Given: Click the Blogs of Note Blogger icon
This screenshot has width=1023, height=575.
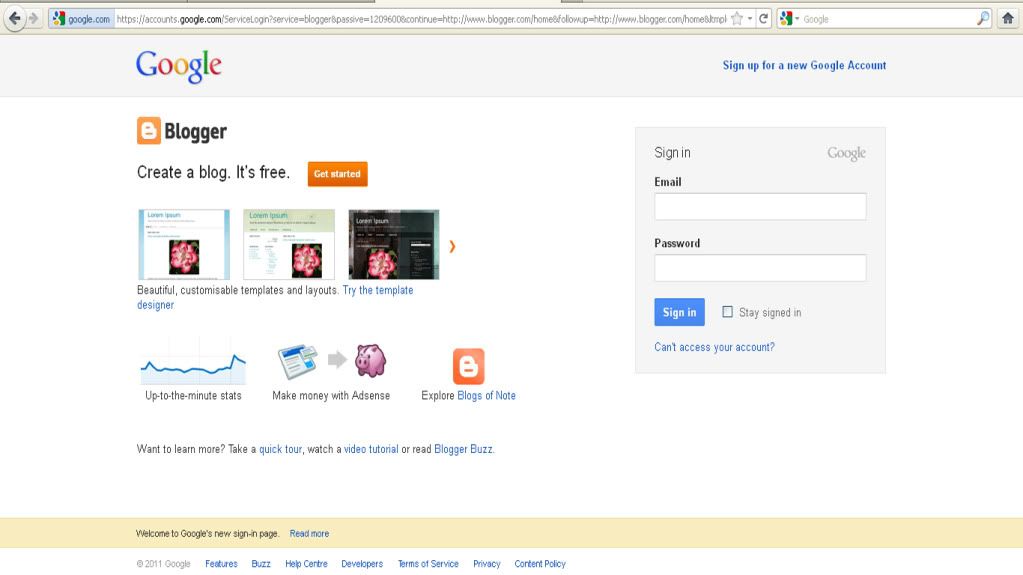Looking at the screenshot, I should coord(468,366).
